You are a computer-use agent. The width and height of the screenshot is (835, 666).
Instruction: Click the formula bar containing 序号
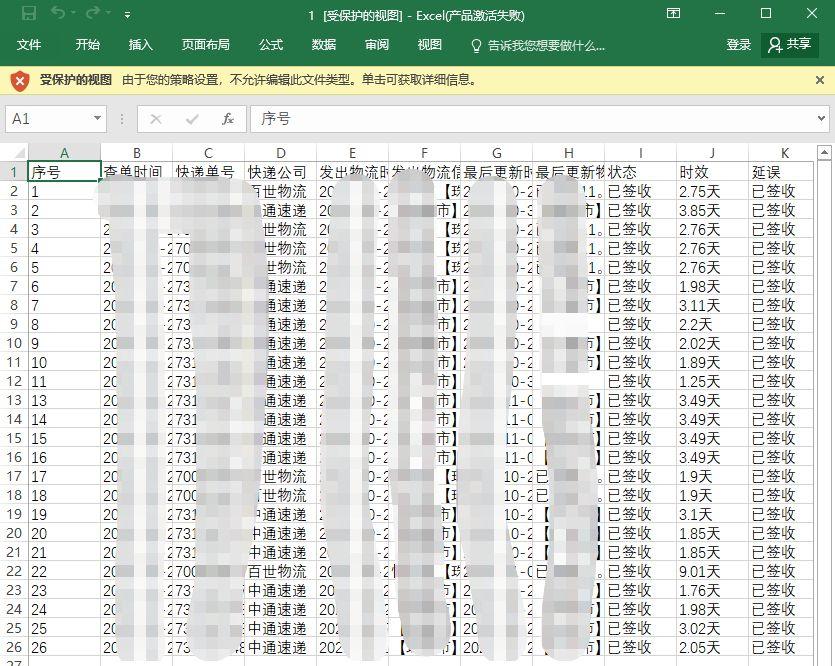click(x=533, y=119)
